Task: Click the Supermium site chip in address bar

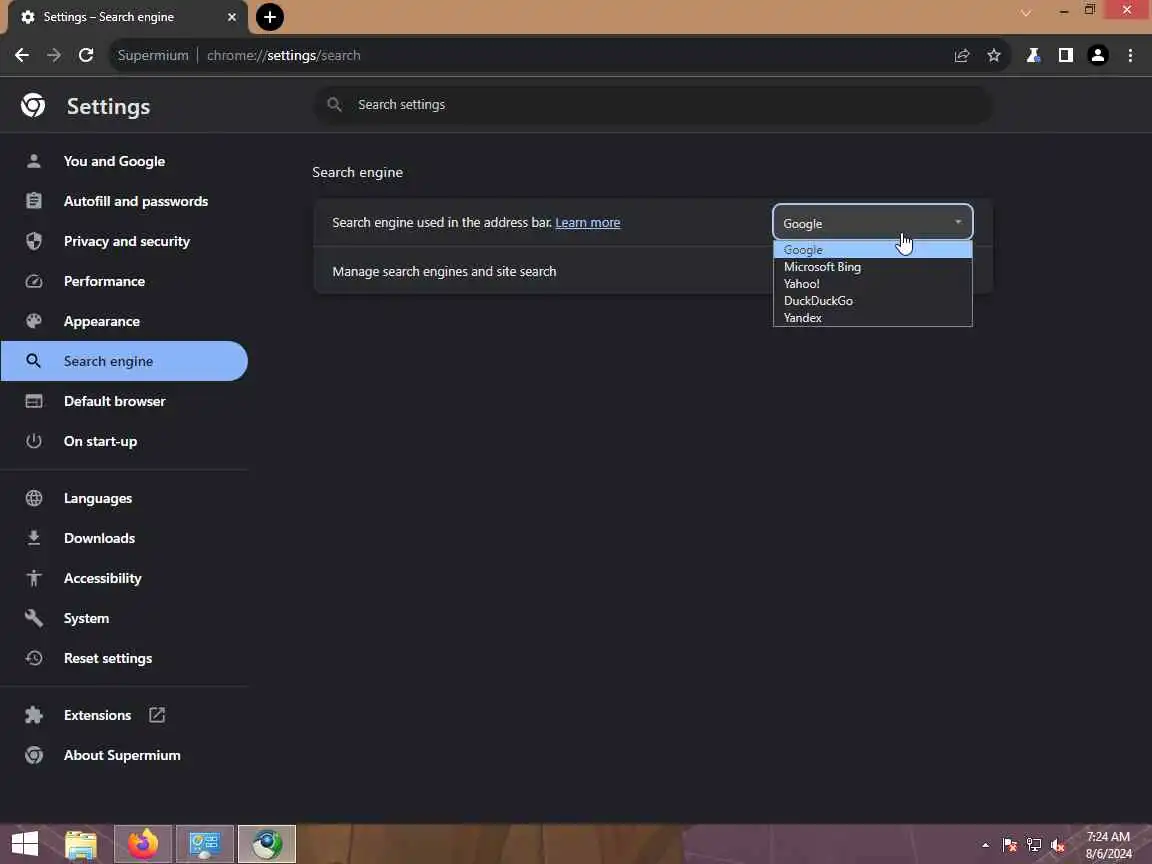Action: [x=153, y=55]
